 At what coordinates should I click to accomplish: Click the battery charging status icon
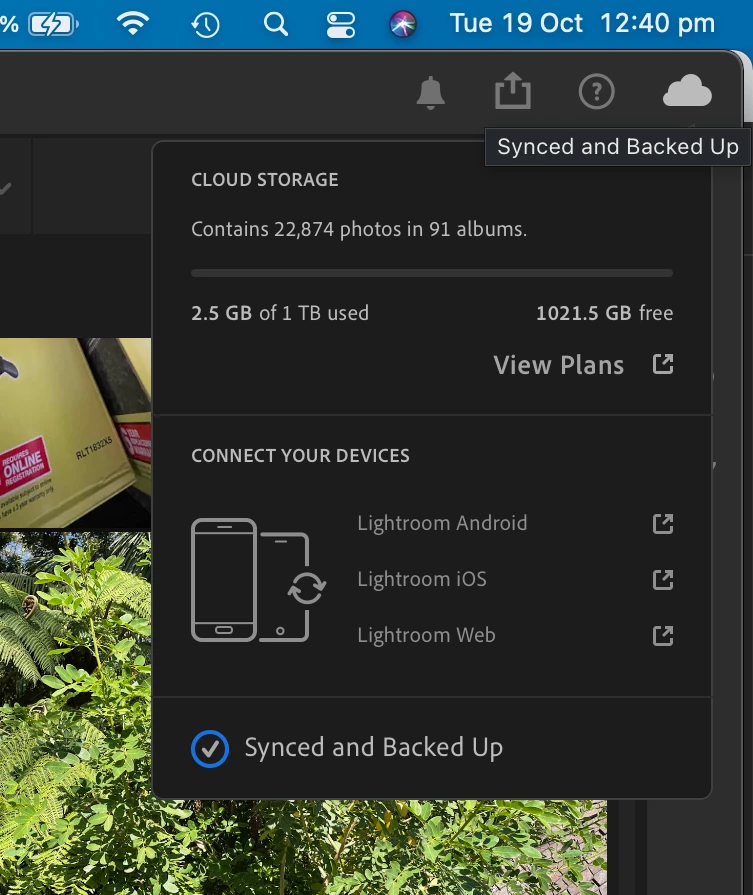coord(53,25)
